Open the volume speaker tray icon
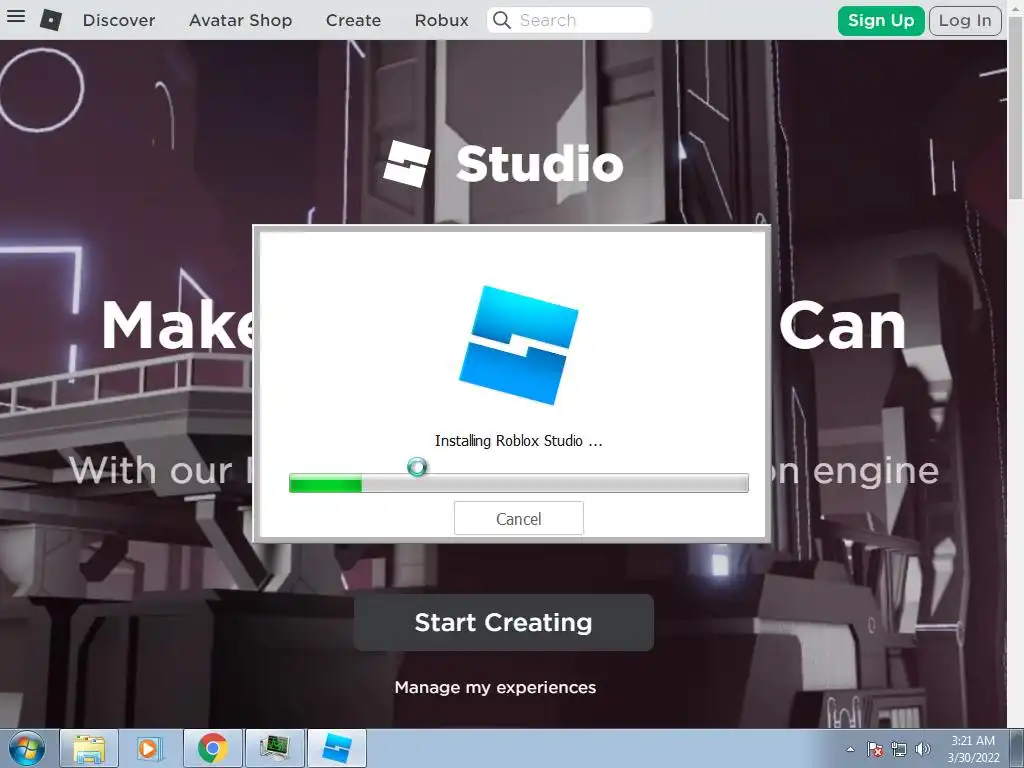The height and width of the screenshot is (768, 1024). pos(922,749)
